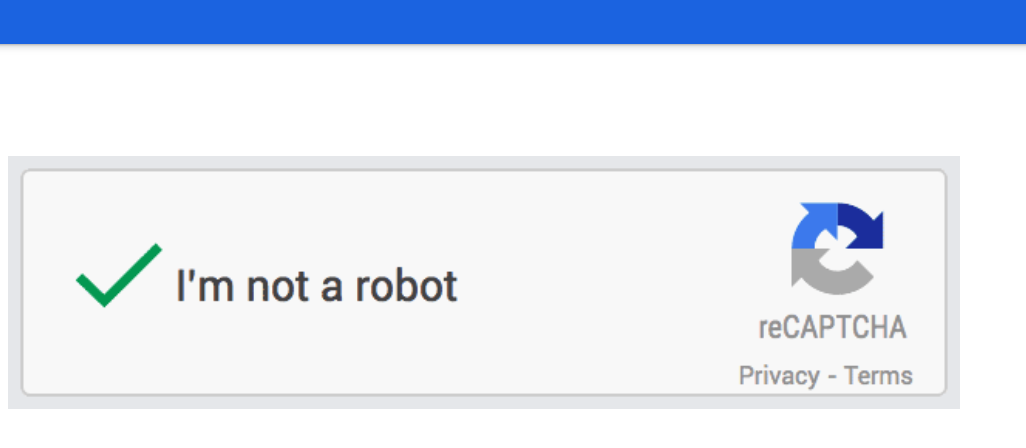Click the dash between Privacy and Terms
This screenshot has width=1026, height=448.
pos(831,376)
